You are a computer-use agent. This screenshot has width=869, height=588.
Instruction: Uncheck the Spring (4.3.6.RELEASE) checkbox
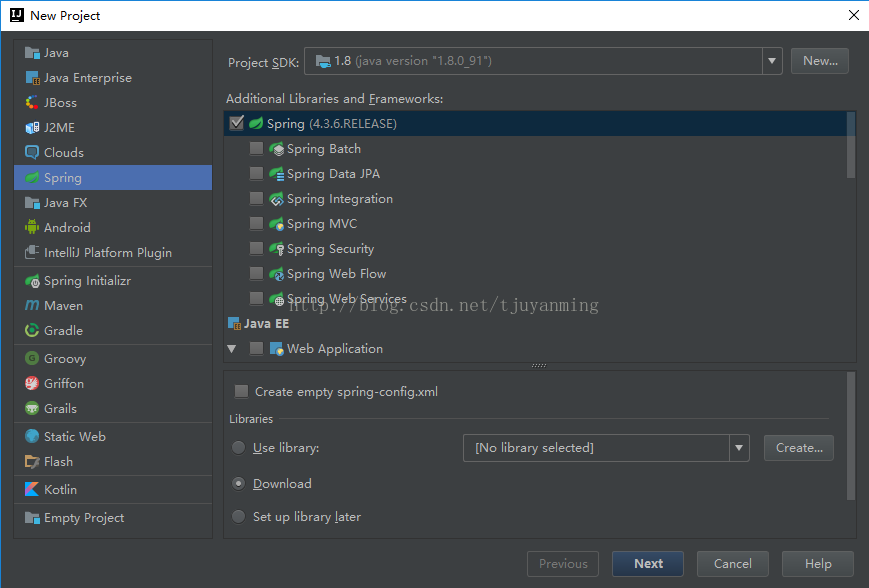click(x=237, y=123)
